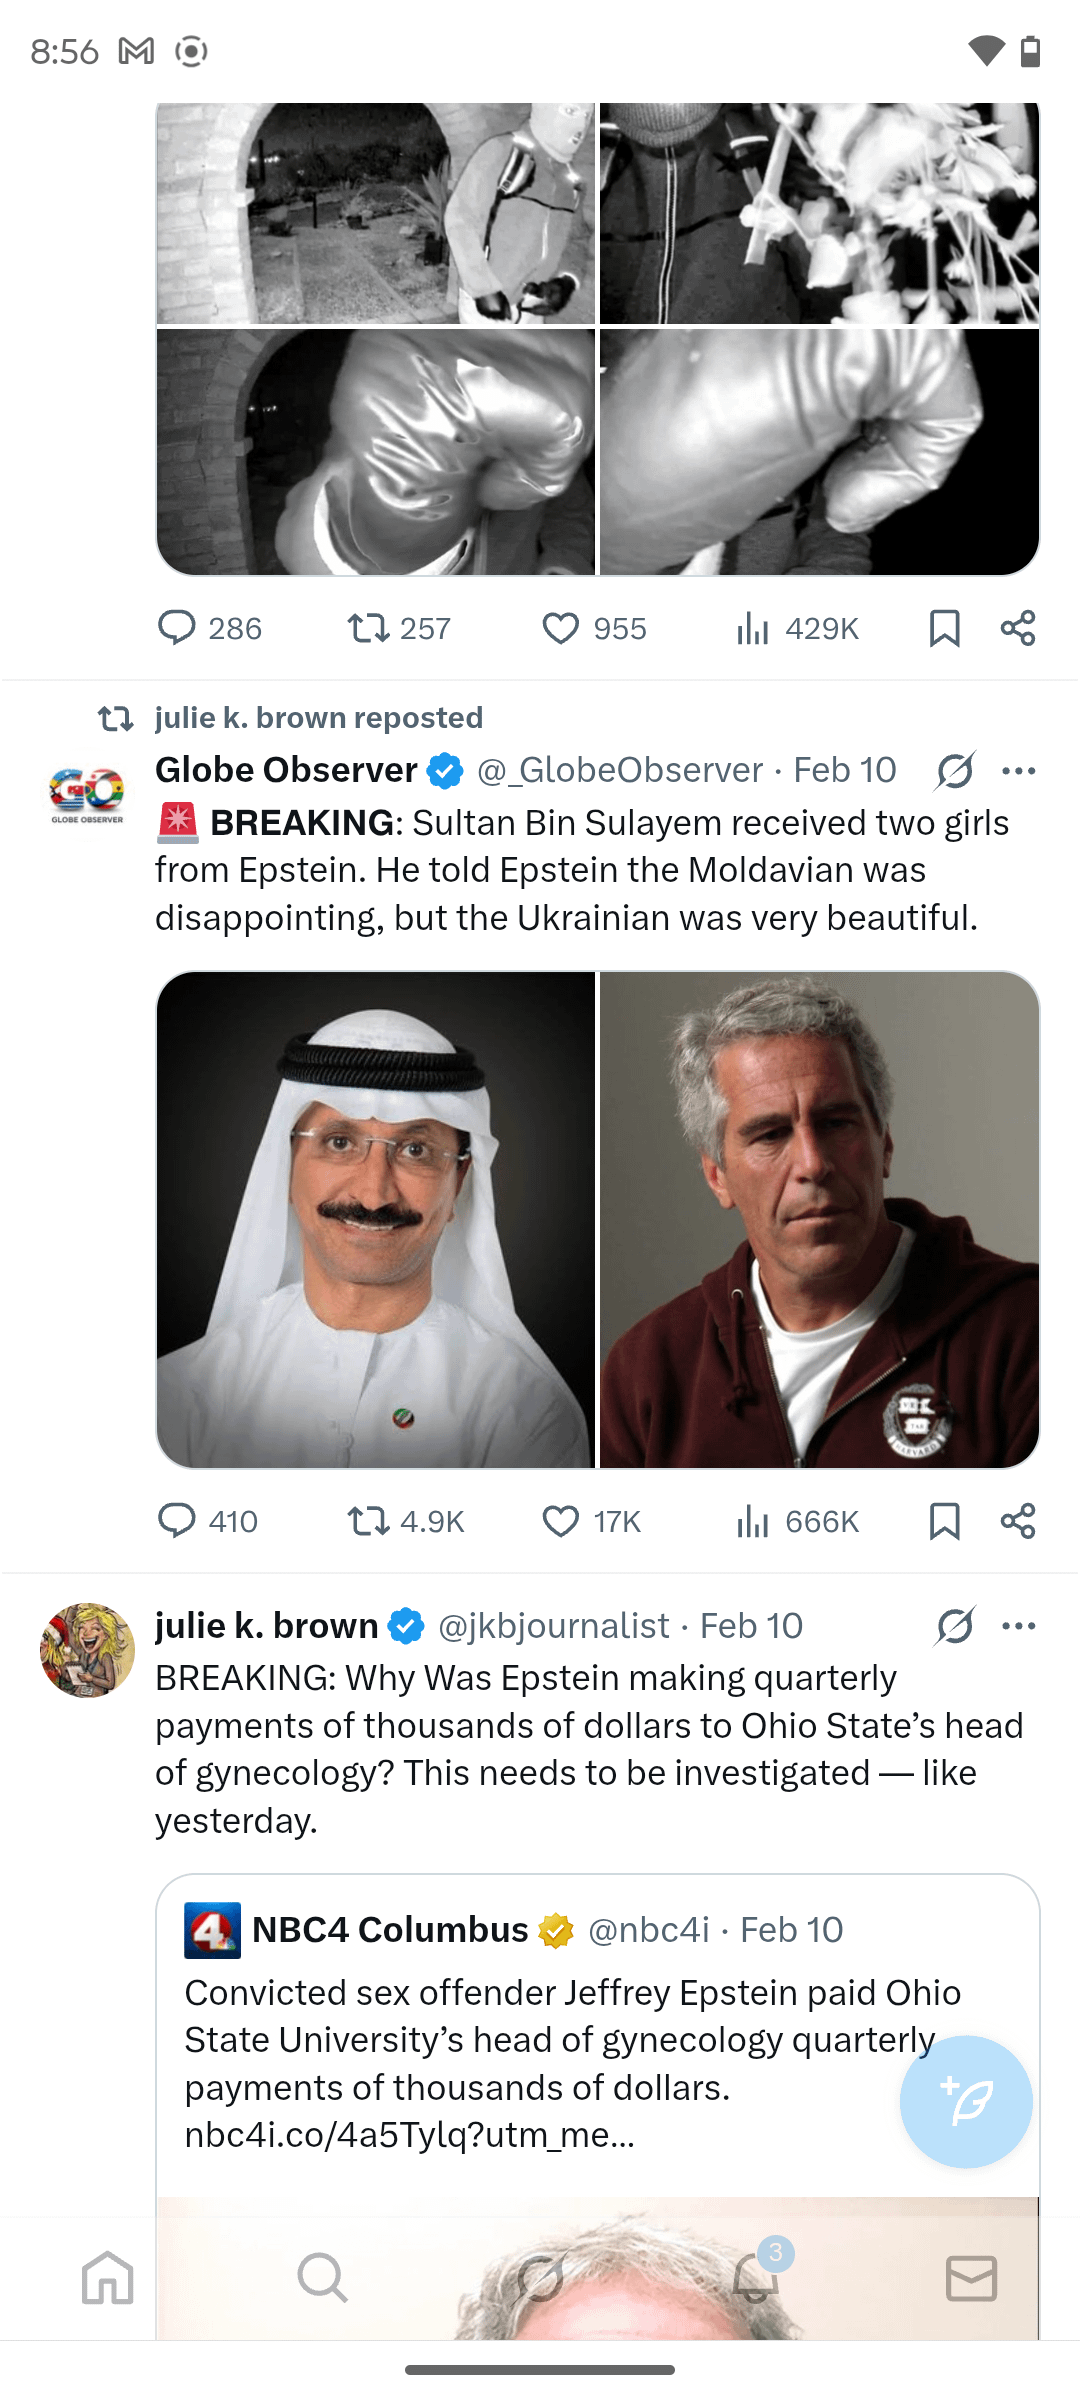View 666K analytics on Globe Observer post
The width and height of the screenshot is (1080, 2400).
(x=797, y=1521)
